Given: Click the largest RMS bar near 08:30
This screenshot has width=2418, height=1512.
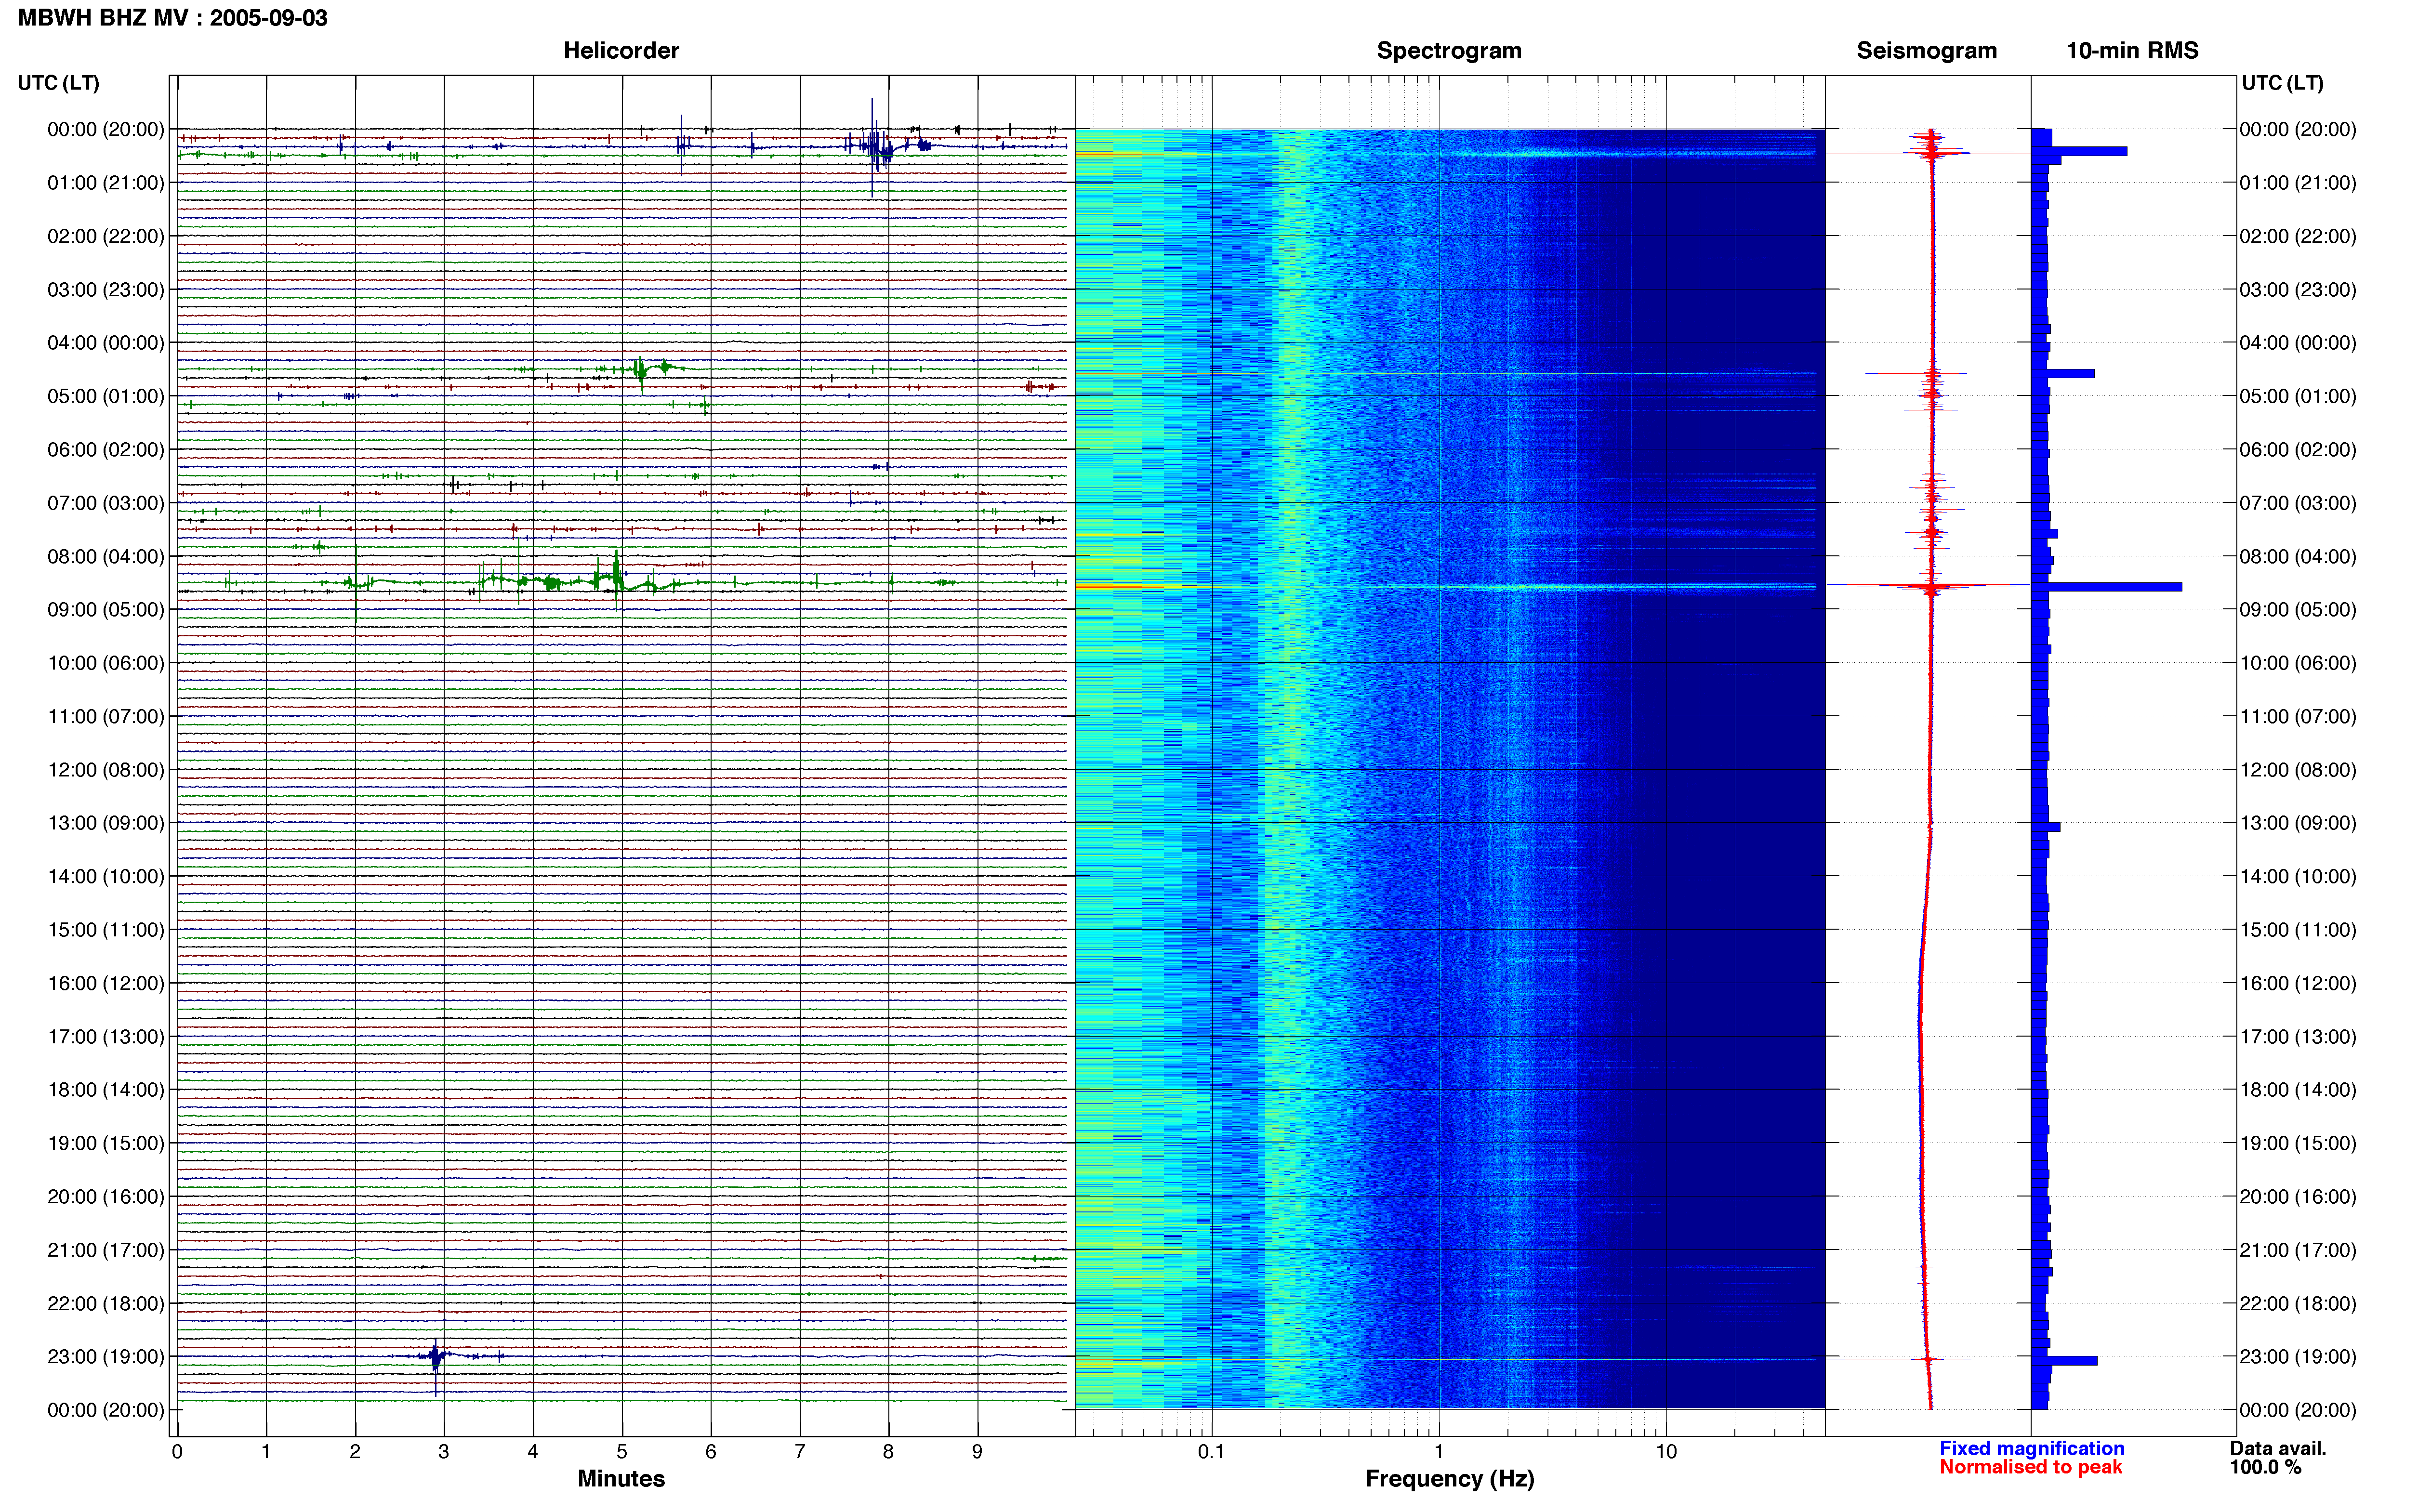Looking at the screenshot, I should 2107,587.
